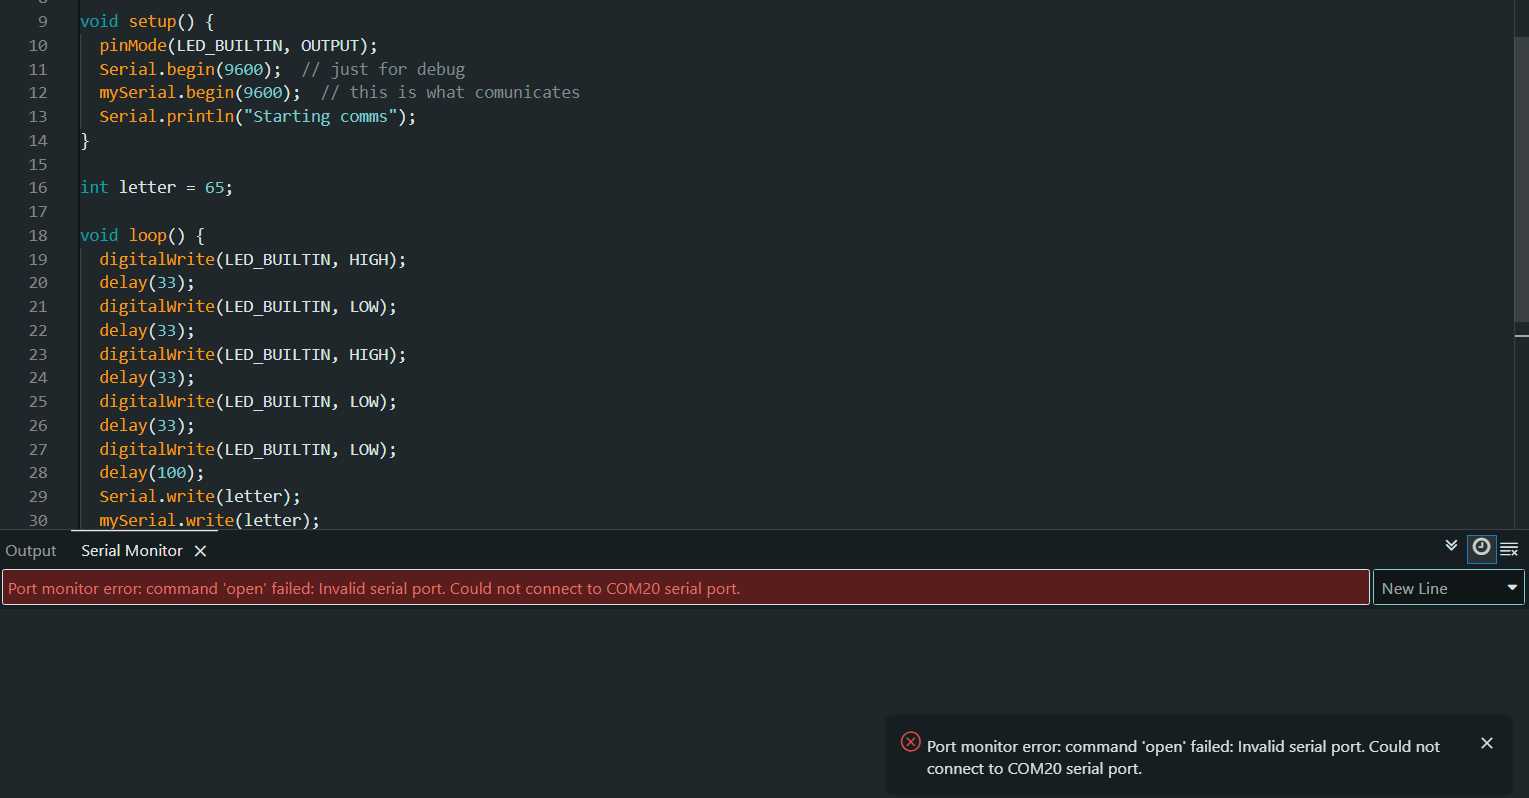Click the void loop() declaration
1529x798 pixels.
(142, 236)
